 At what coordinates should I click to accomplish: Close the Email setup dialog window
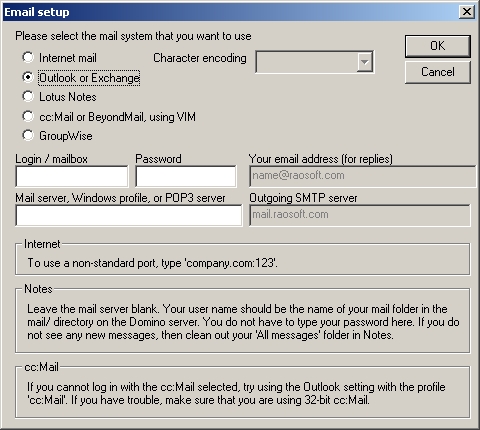tap(467, 12)
